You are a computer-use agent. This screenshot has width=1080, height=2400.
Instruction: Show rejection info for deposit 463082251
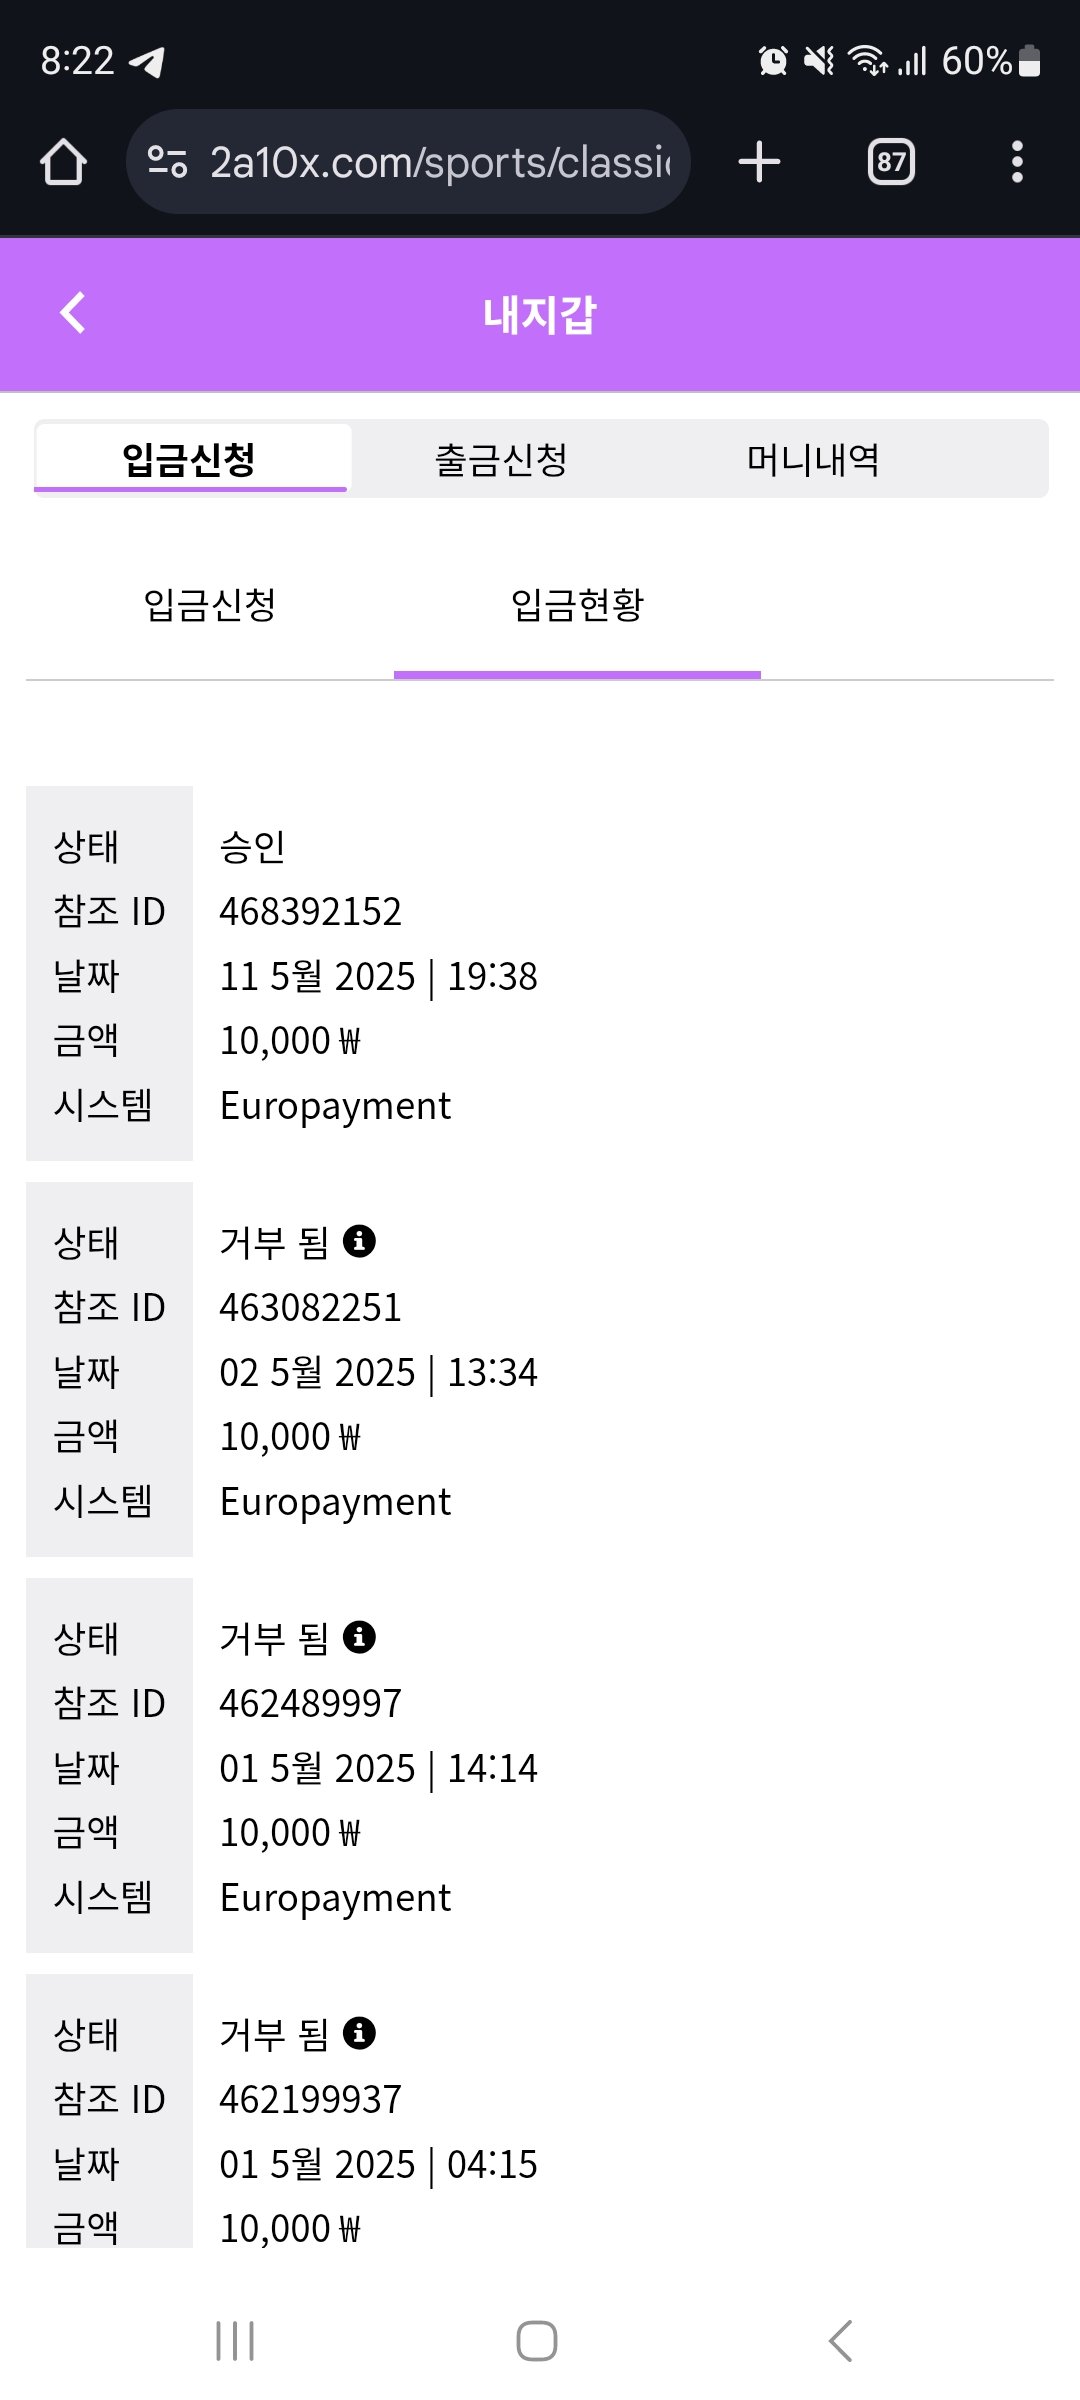(359, 1241)
